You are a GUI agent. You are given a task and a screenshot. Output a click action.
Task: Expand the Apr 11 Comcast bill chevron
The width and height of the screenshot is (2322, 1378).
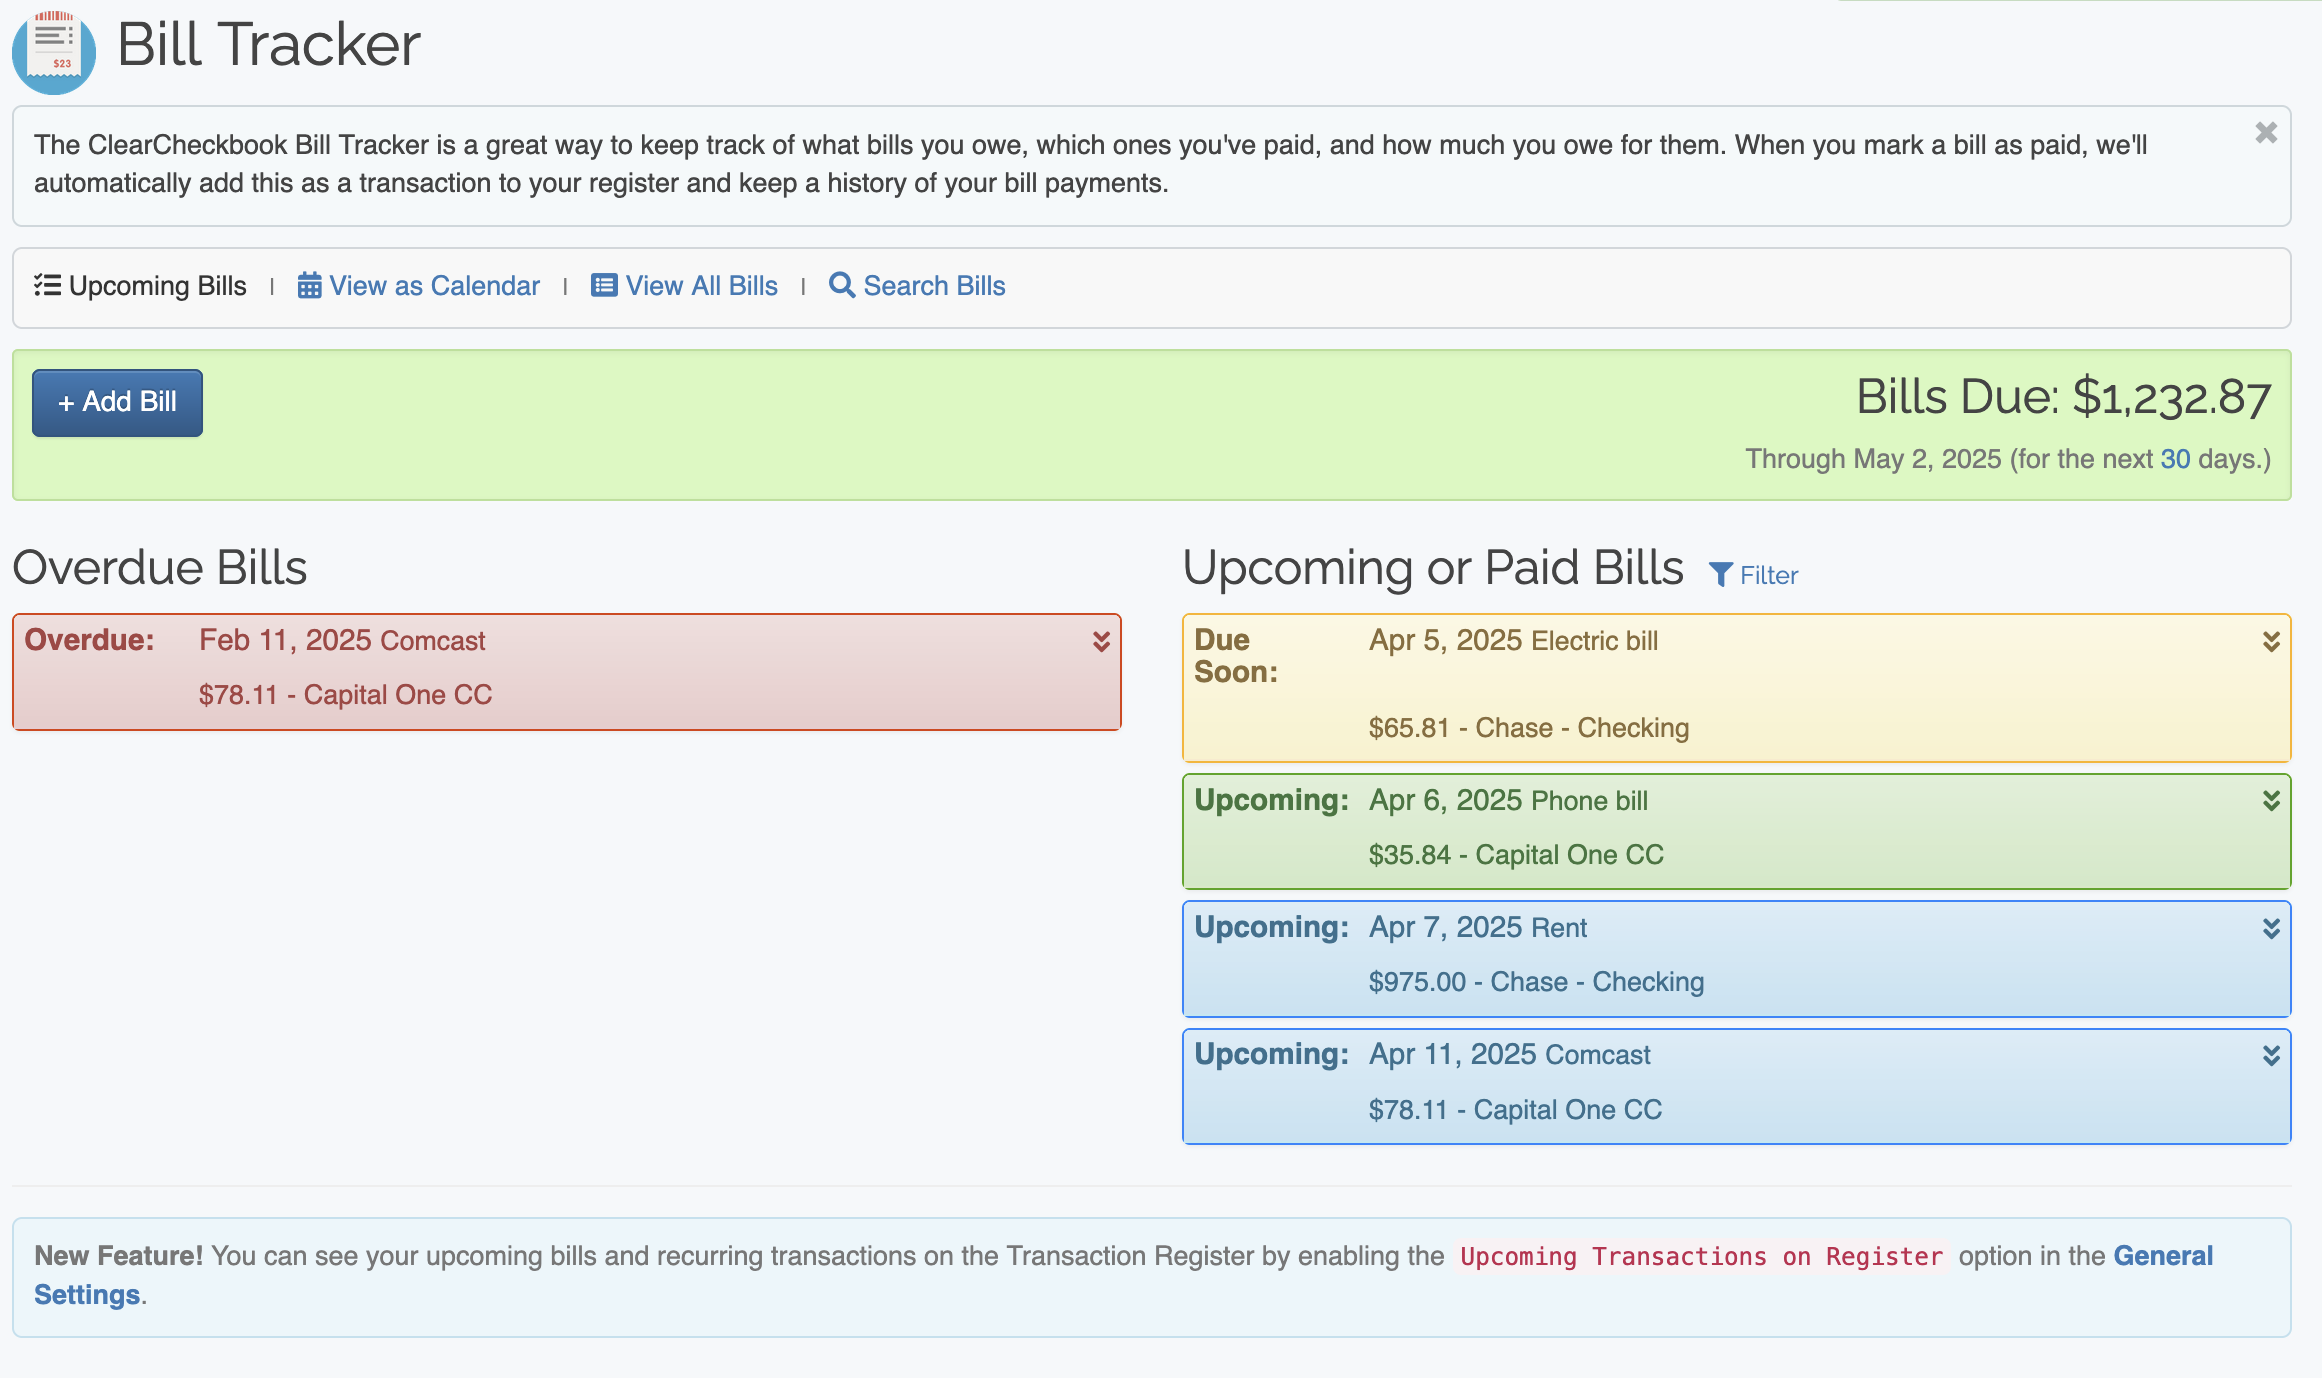(2271, 1056)
